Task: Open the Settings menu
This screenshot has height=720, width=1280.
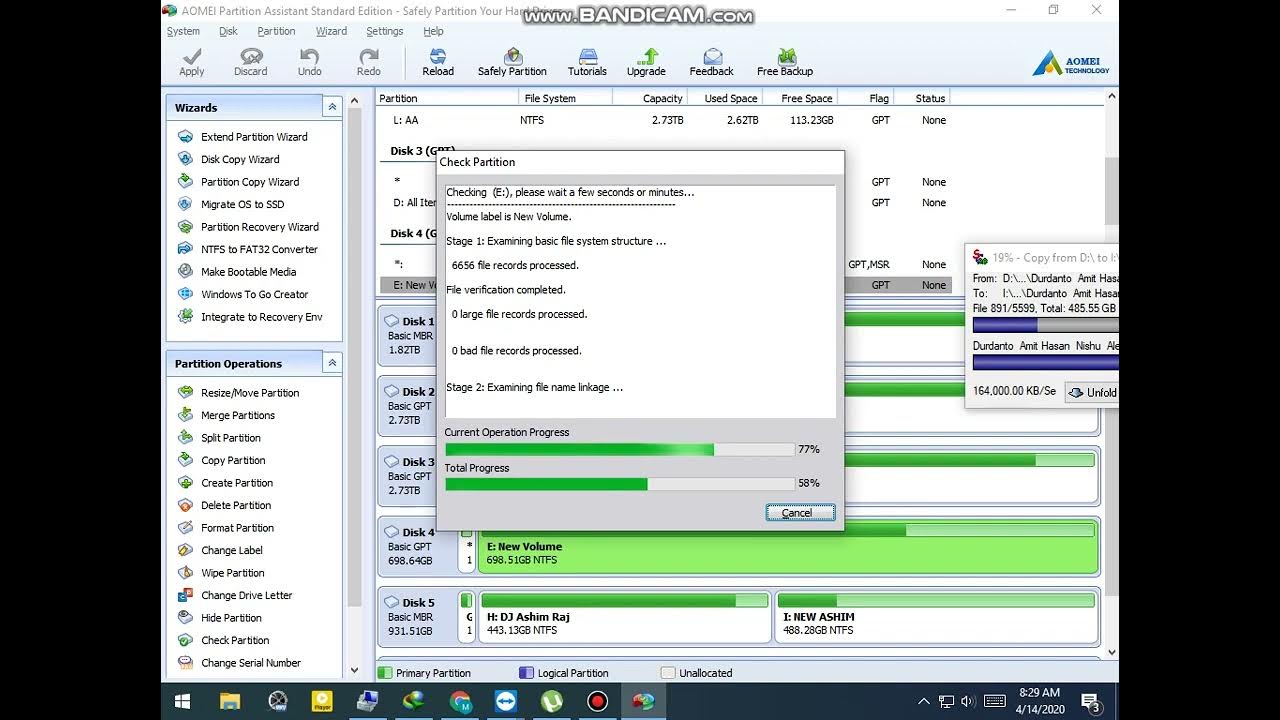Action: coord(384,31)
